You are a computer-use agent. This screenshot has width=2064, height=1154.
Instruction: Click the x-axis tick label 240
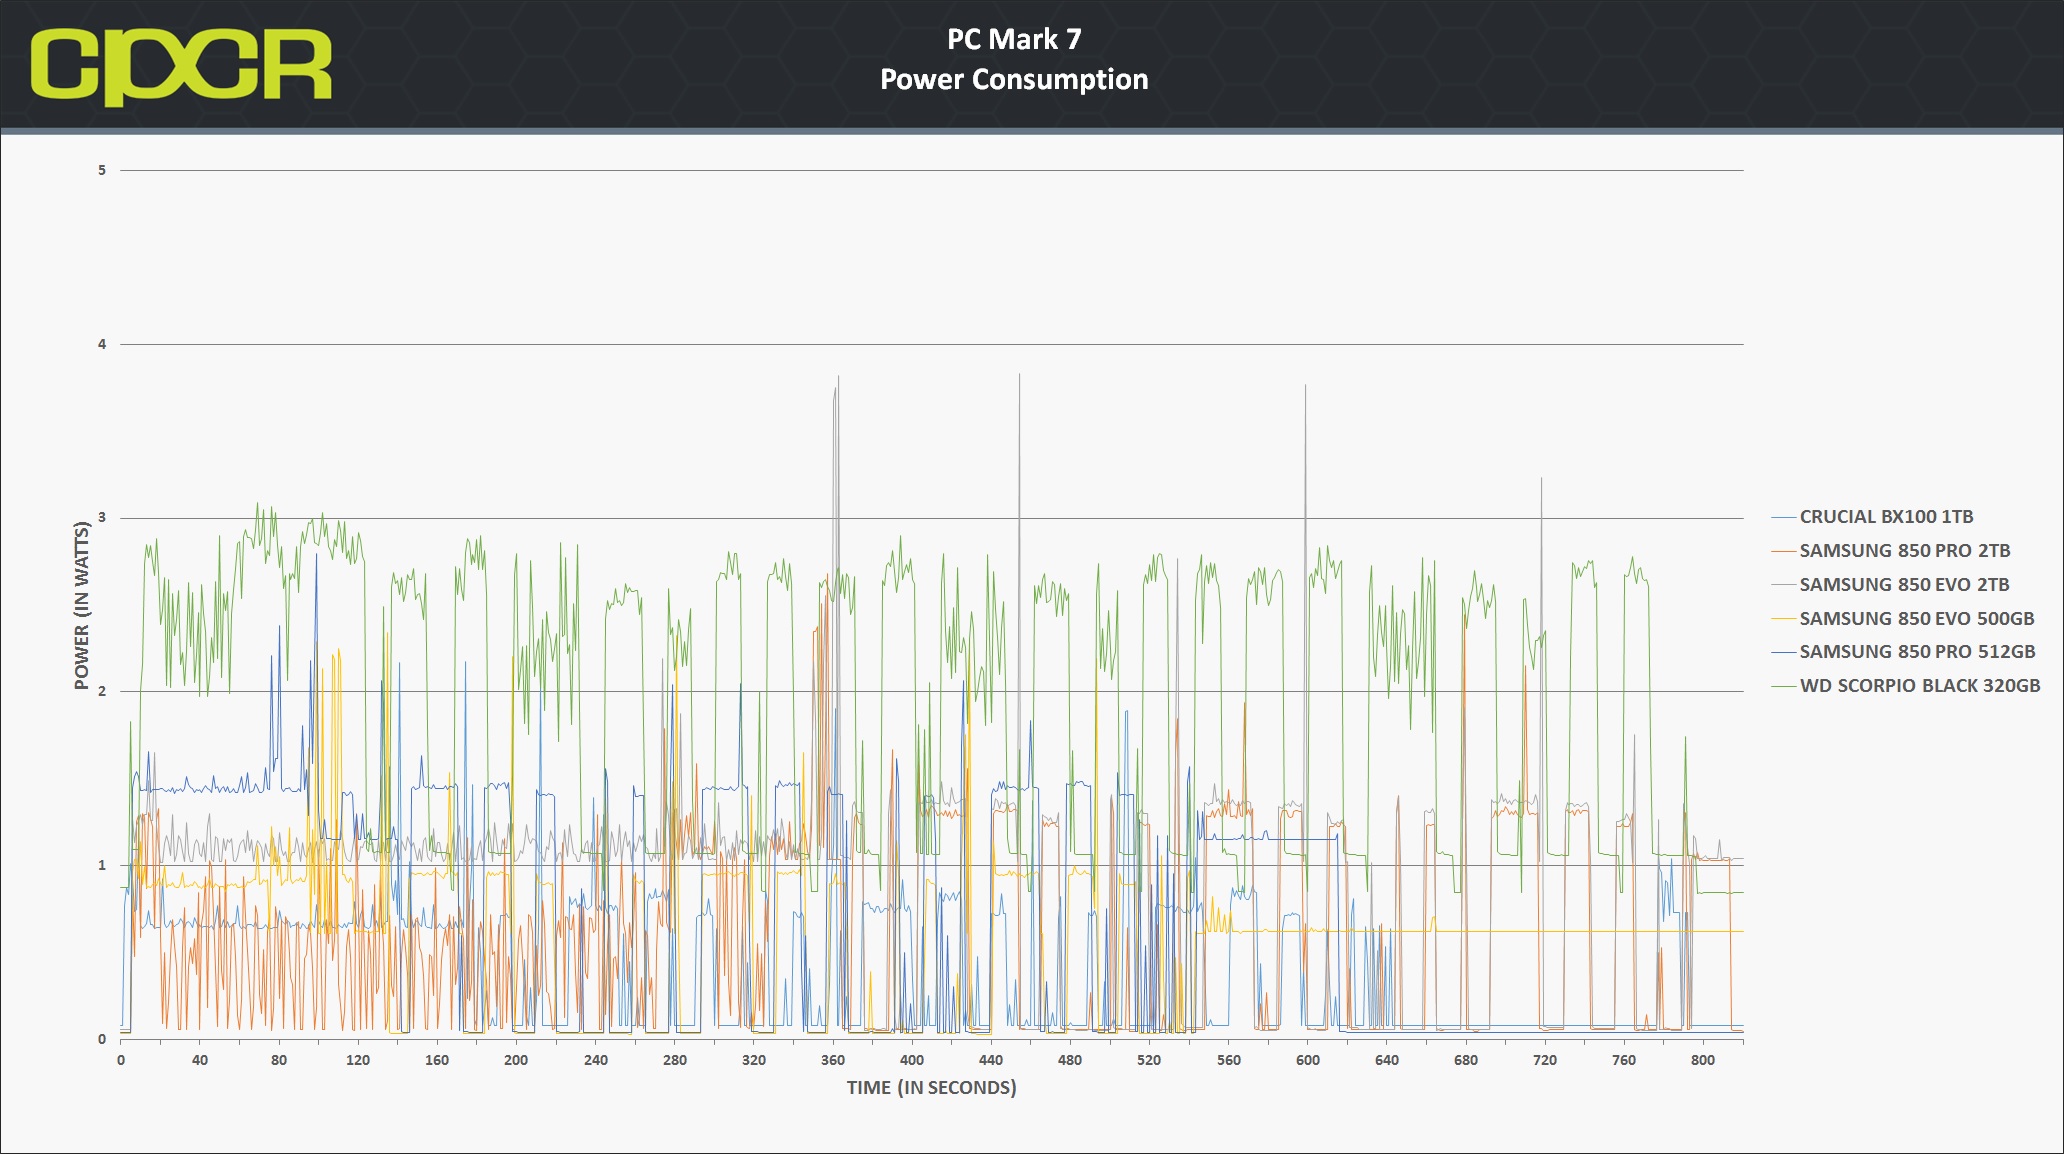[596, 1060]
